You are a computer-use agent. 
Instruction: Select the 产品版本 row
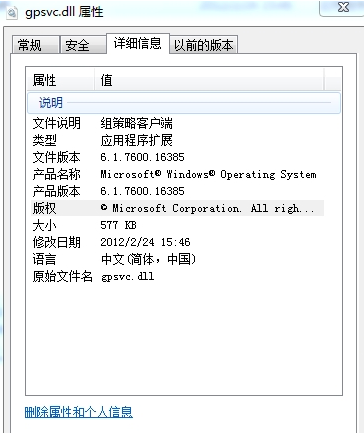click(x=177, y=191)
